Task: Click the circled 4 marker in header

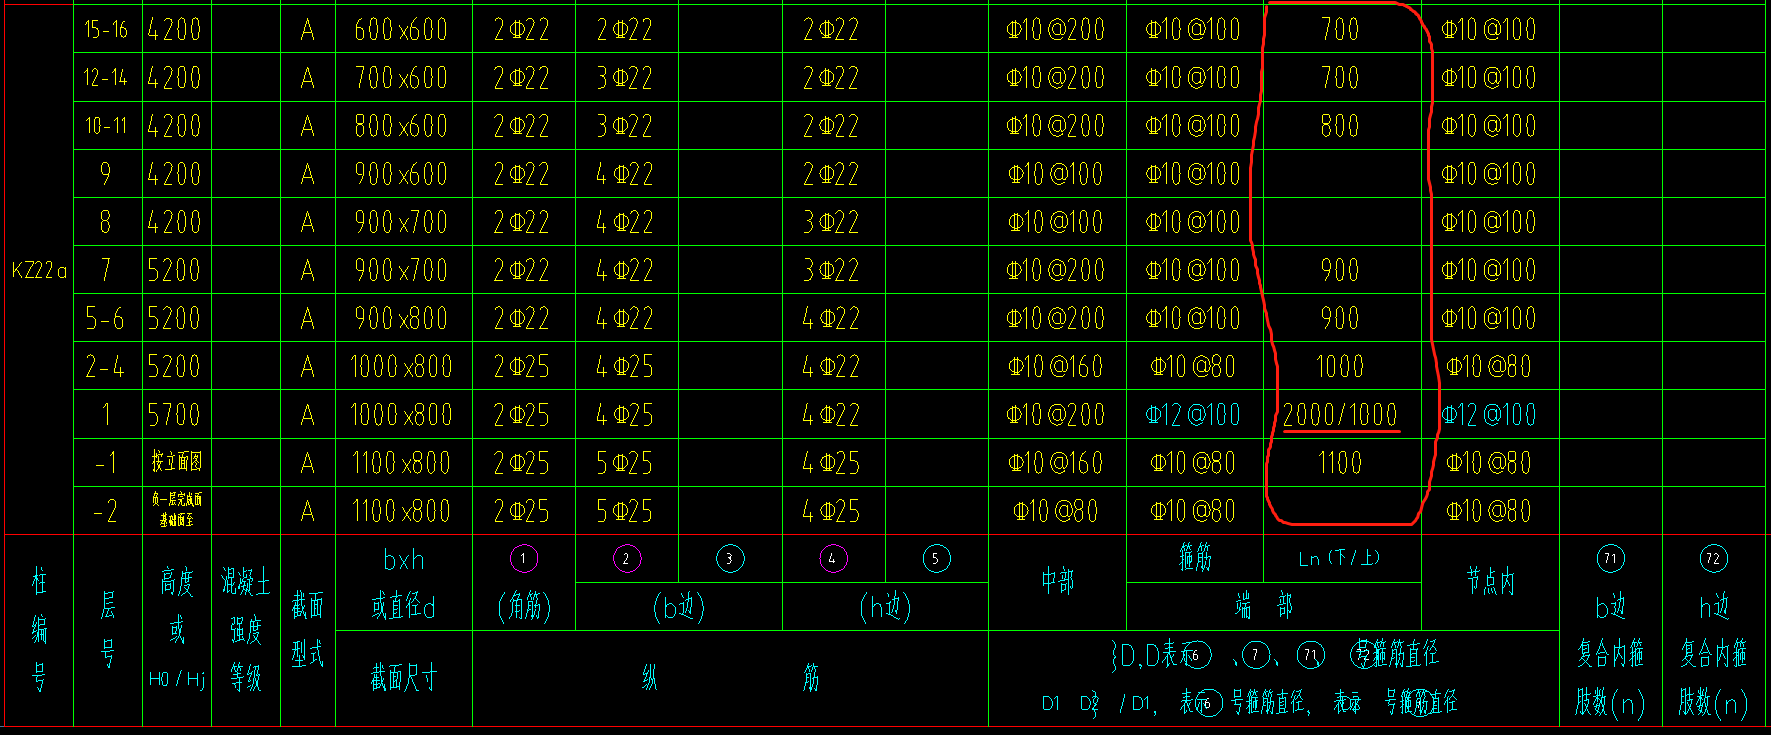Action: pos(833,558)
